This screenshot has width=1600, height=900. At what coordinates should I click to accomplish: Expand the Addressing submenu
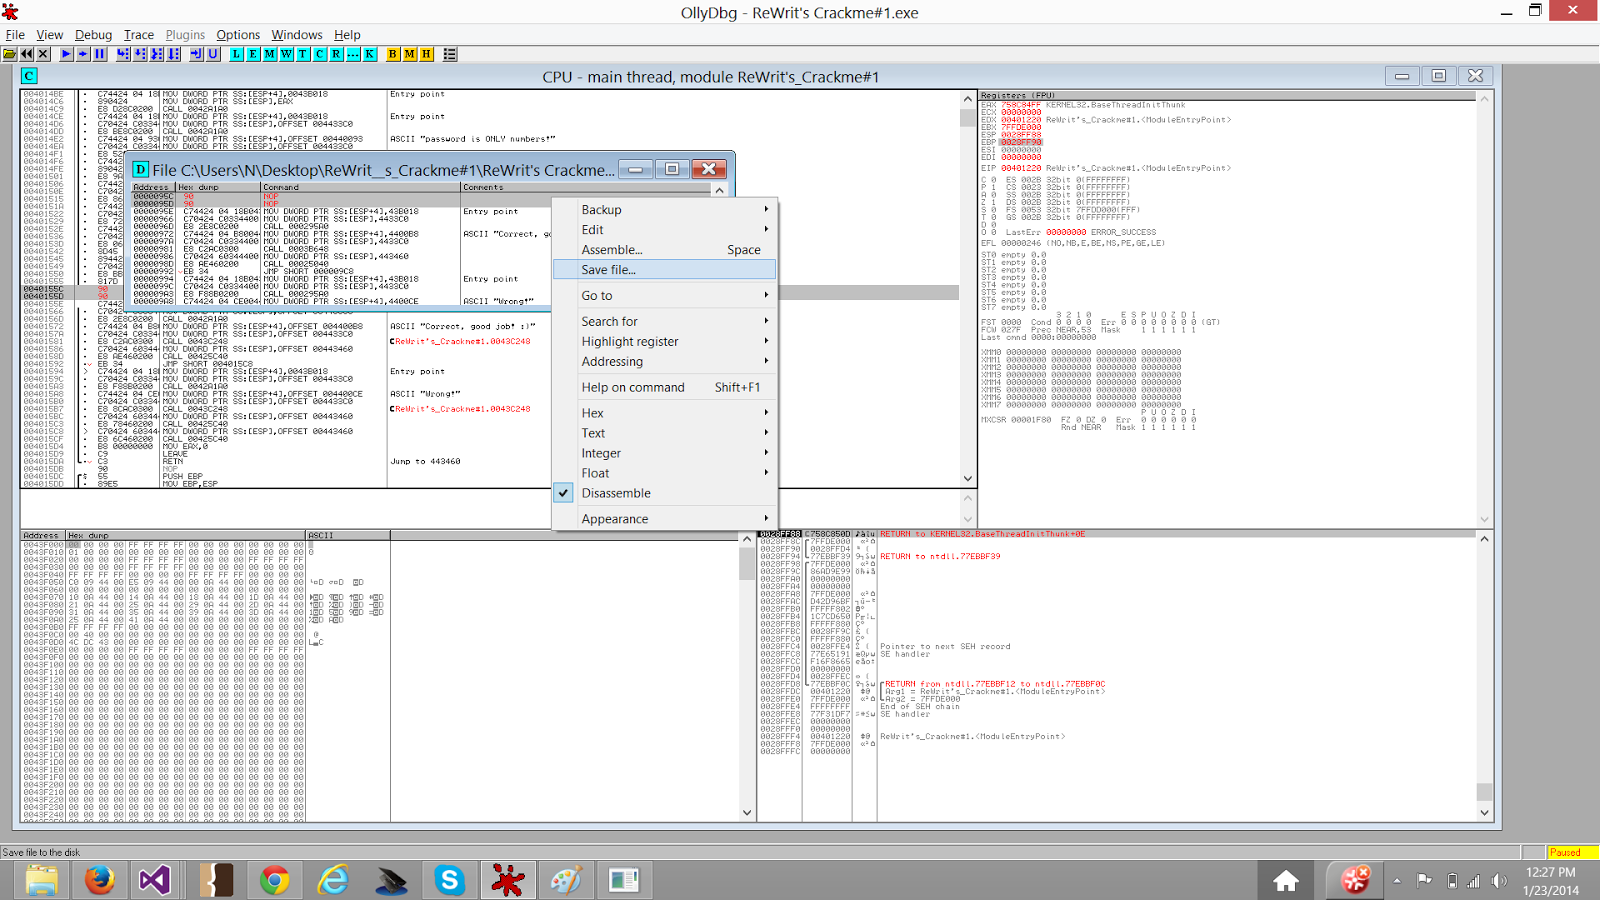tap(665, 362)
